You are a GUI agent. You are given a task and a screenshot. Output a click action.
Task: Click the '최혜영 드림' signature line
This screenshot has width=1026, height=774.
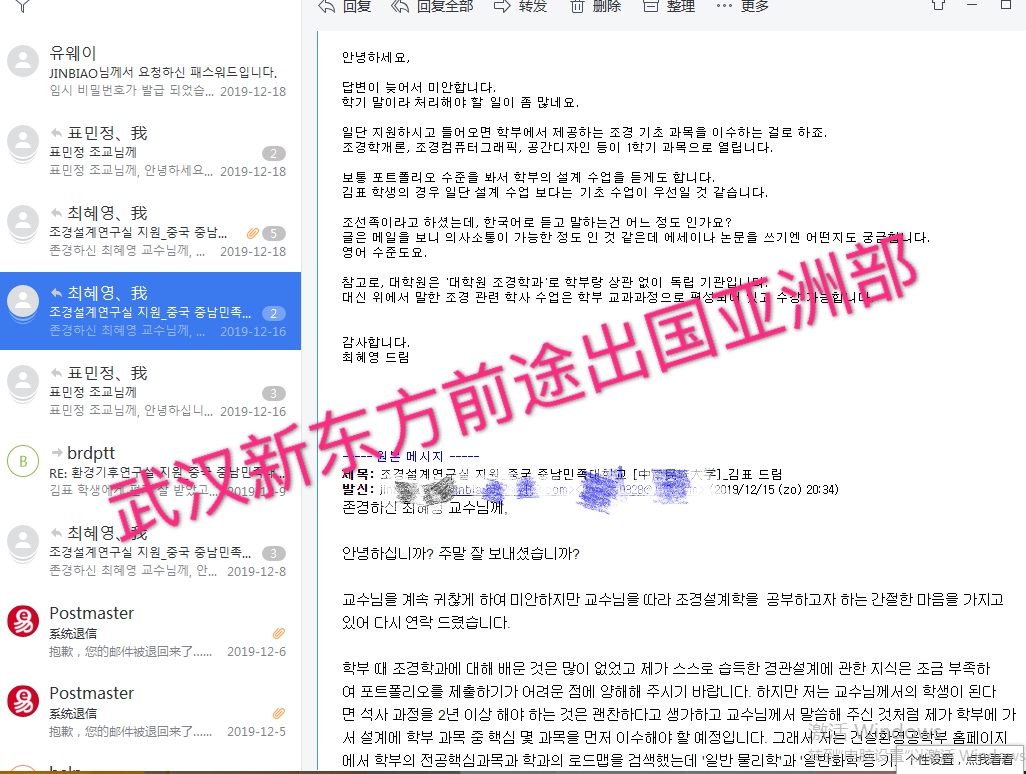tap(376, 357)
